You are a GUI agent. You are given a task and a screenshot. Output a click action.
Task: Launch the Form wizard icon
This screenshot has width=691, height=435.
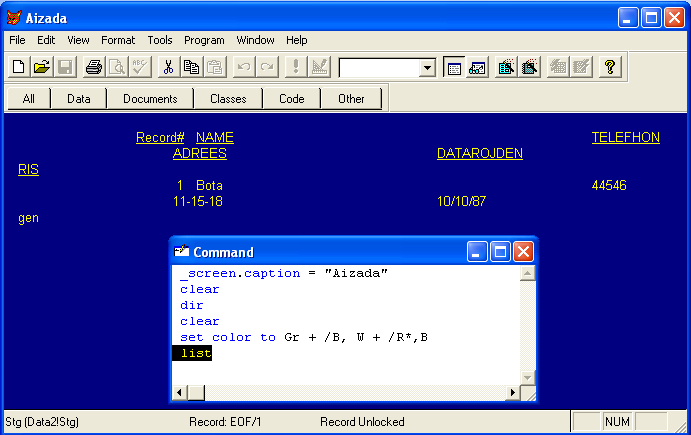[506, 67]
